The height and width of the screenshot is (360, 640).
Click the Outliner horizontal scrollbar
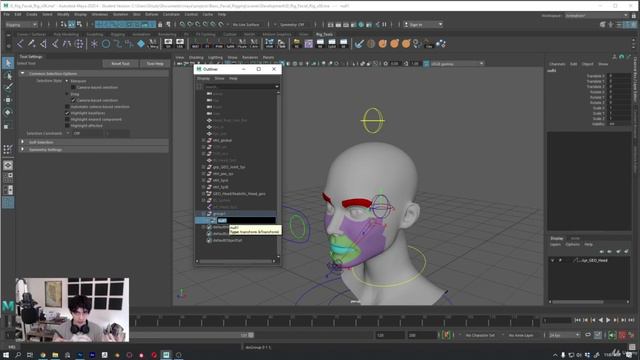pos(236,261)
